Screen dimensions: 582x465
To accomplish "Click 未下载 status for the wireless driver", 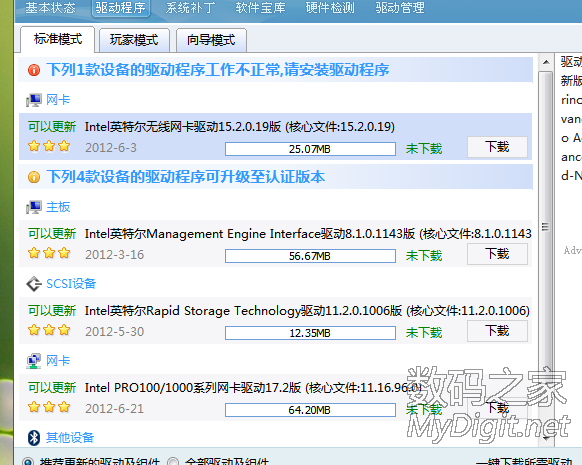I will coord(424,149).
